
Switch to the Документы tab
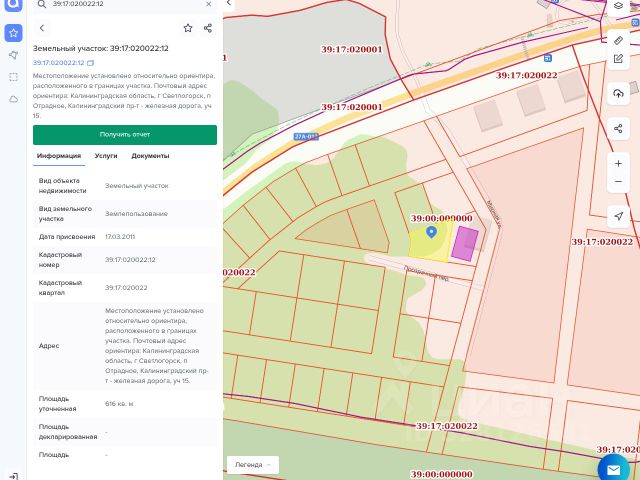pos(150,156)
